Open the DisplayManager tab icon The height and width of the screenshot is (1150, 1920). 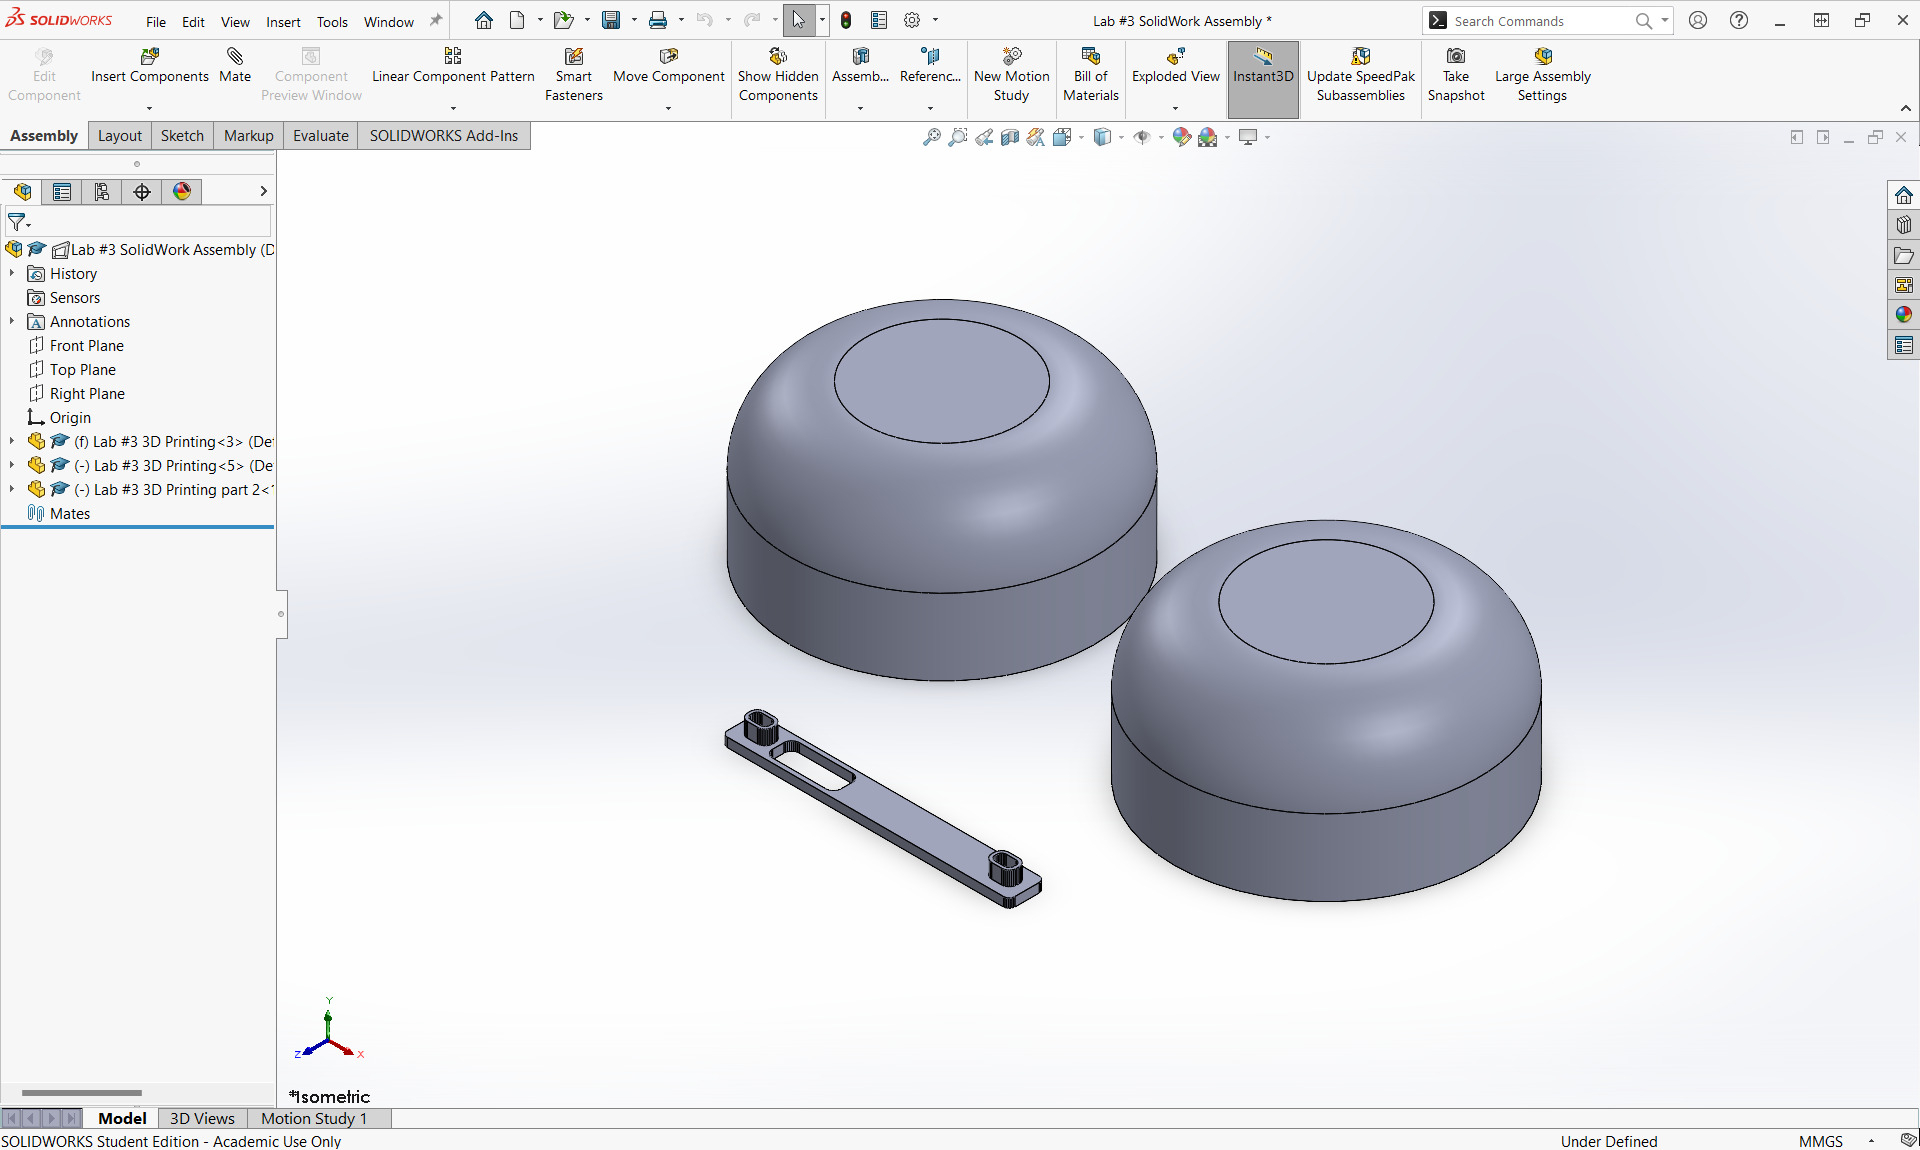point(182,192)
